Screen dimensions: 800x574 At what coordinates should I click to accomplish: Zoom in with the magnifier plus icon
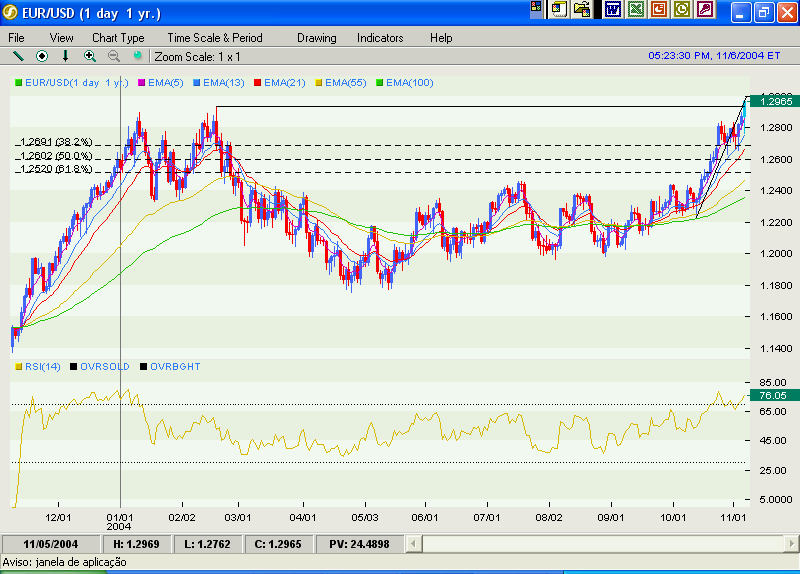[x=90, y=56]
